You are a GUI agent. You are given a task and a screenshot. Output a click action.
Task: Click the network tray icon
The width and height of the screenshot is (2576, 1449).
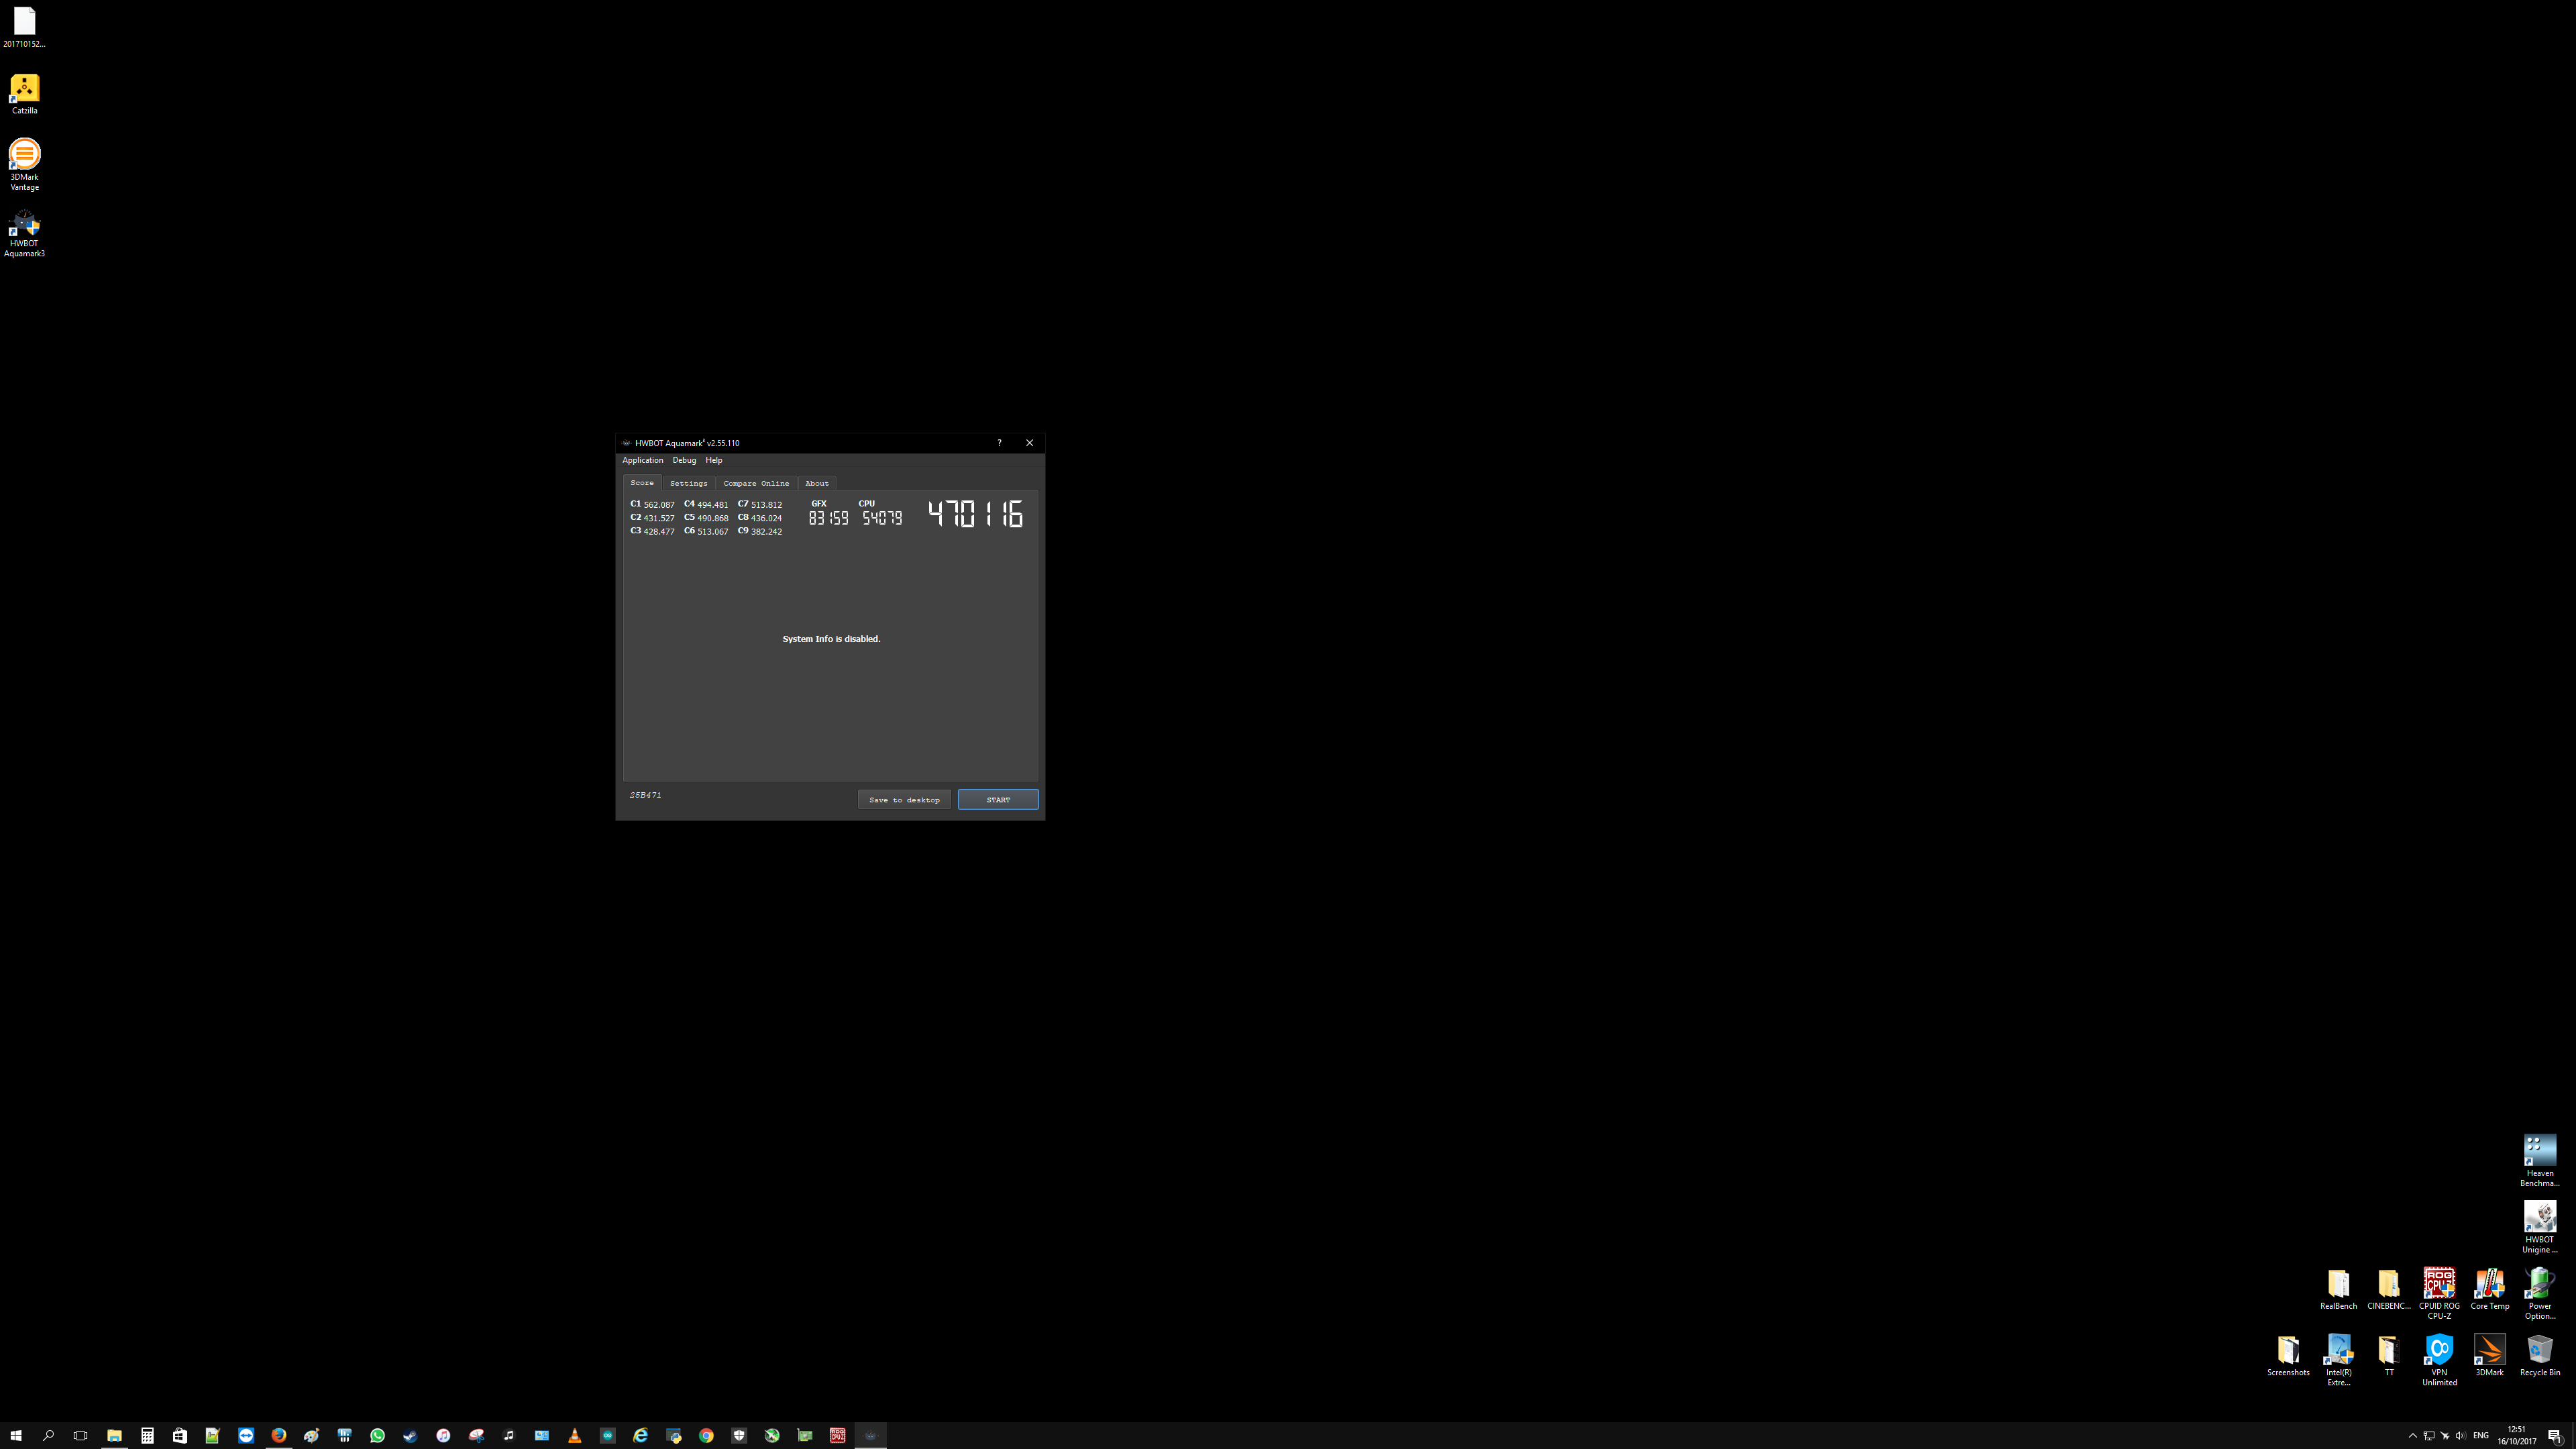point(2428,1435)
